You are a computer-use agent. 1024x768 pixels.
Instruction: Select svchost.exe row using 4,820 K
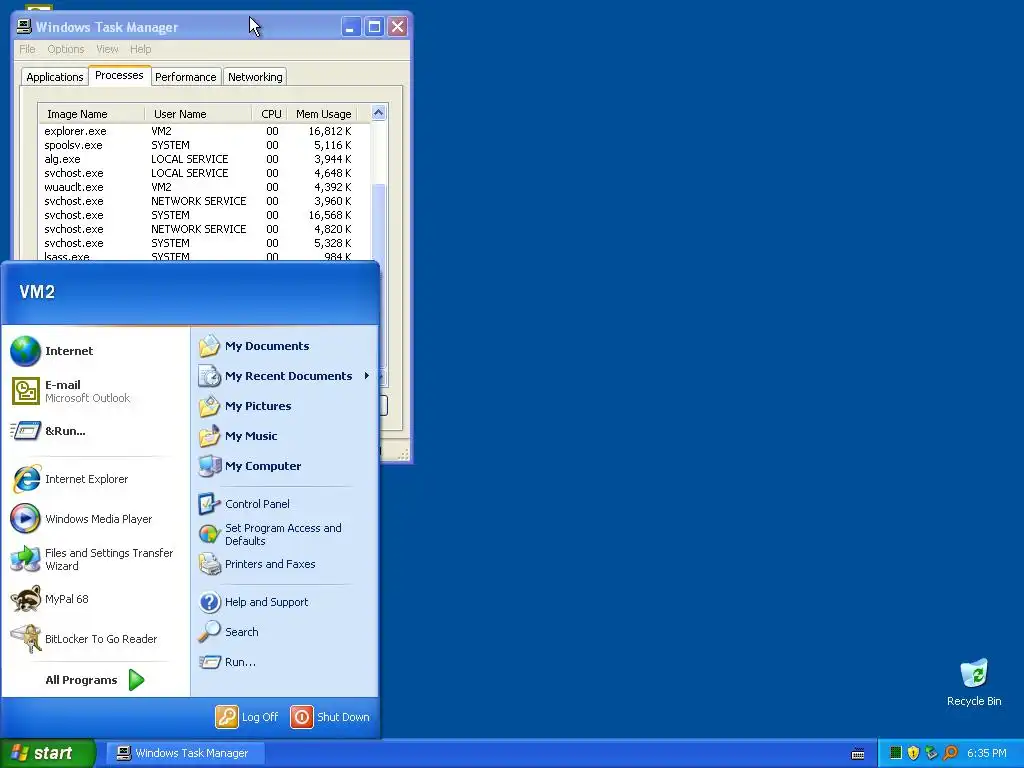pyautogui.click(x=204, y=229)
